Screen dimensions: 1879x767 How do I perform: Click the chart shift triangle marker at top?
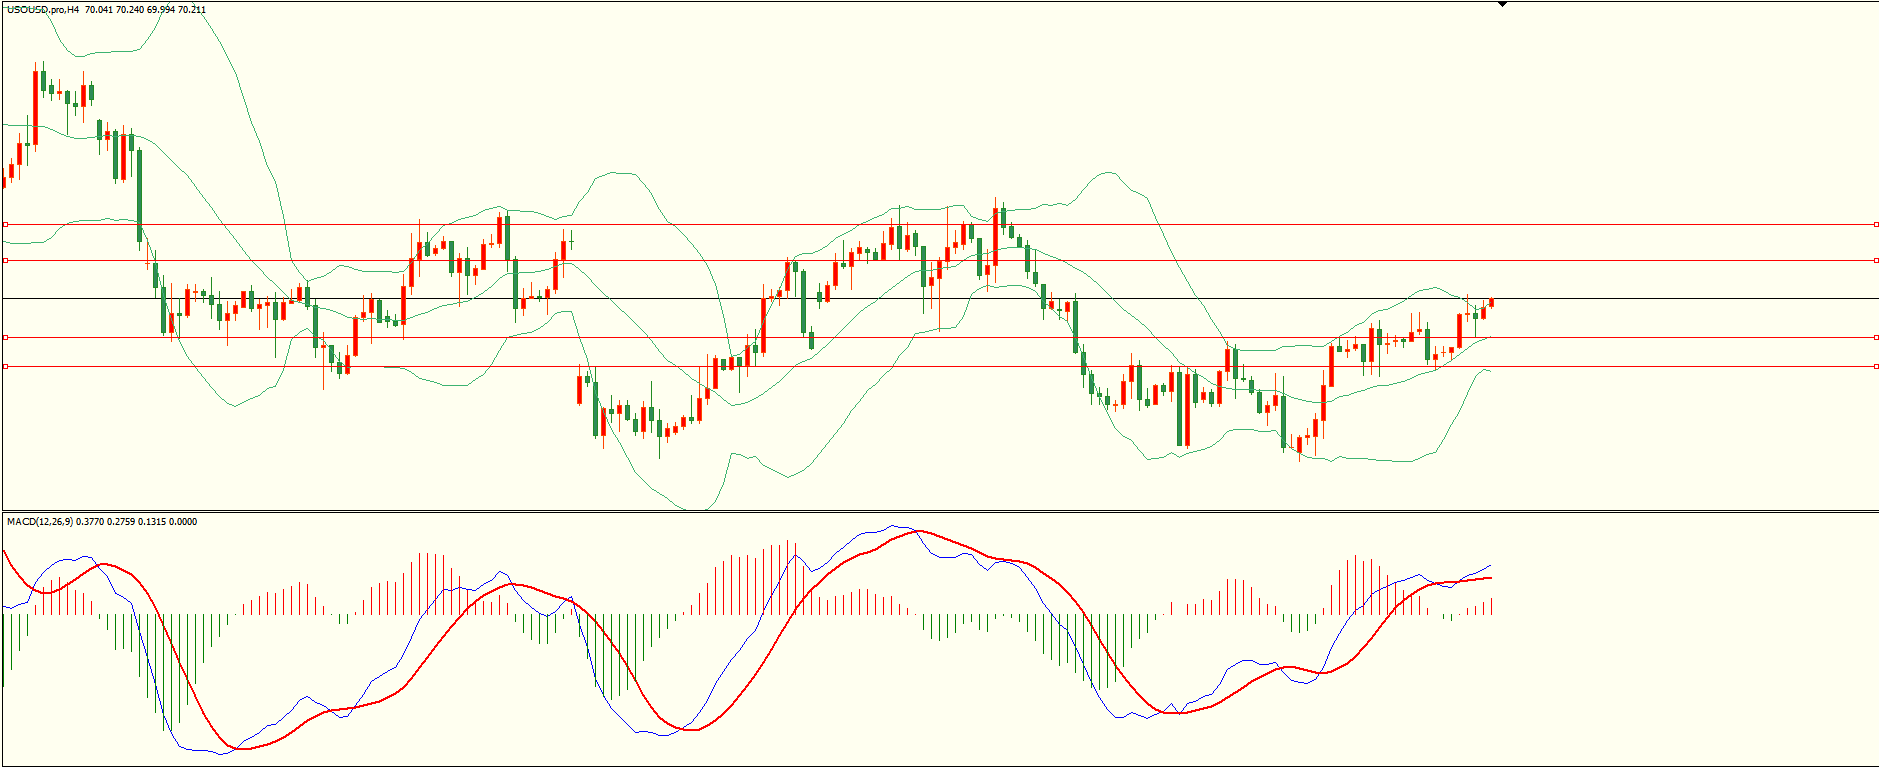pos(1502,5)
